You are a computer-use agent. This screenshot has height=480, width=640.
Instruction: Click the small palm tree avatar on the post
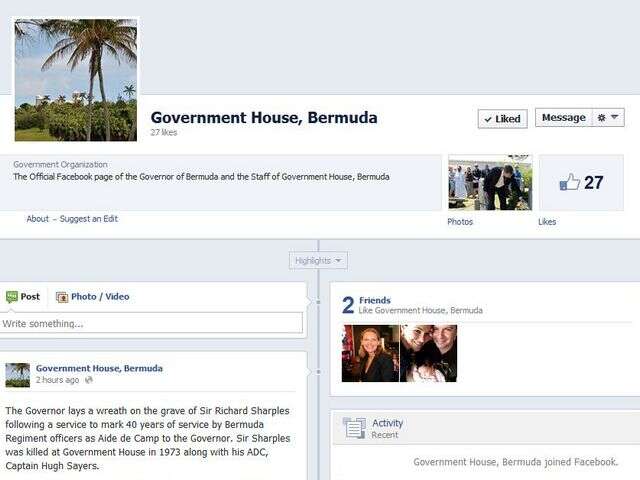click(18, 375)
